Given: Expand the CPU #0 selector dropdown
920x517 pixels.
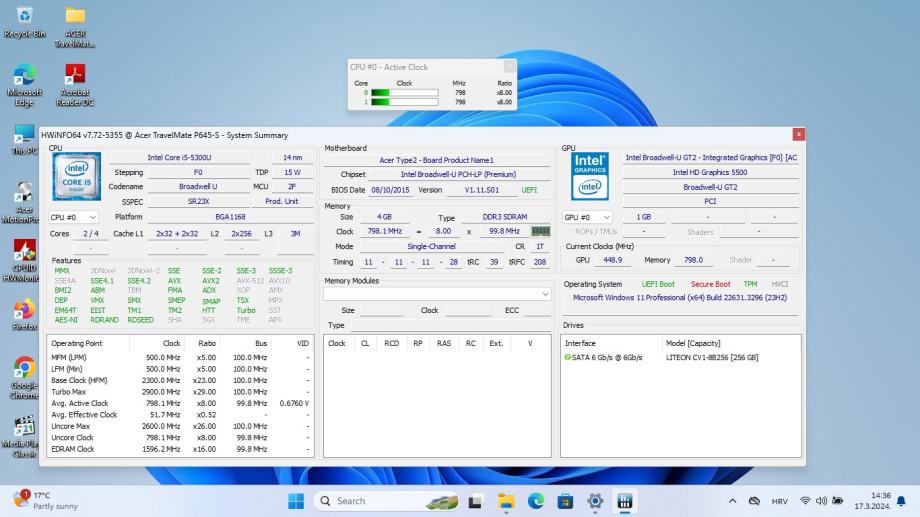Looking at the screenshot, I should (74, 217).
